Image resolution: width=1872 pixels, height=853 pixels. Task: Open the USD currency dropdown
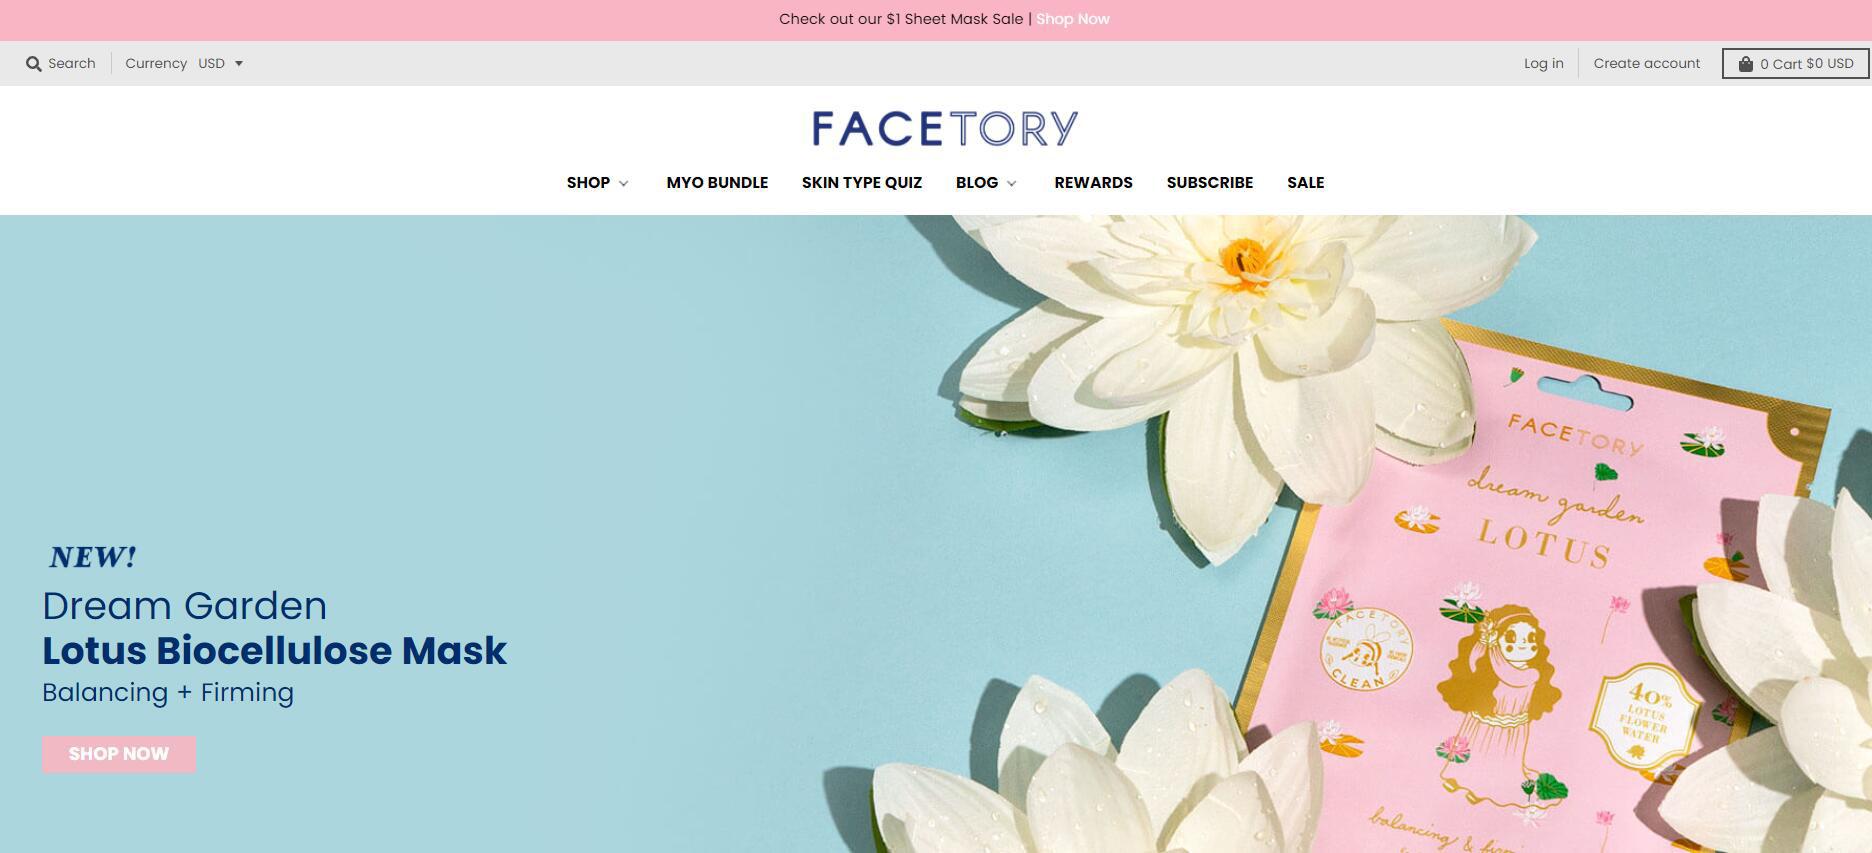click(x=221, y=63)
